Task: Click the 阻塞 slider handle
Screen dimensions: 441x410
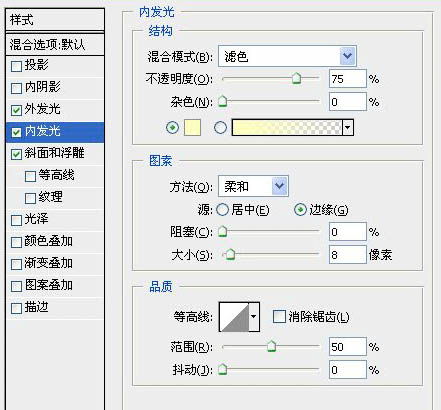Action: click(222, 231)
